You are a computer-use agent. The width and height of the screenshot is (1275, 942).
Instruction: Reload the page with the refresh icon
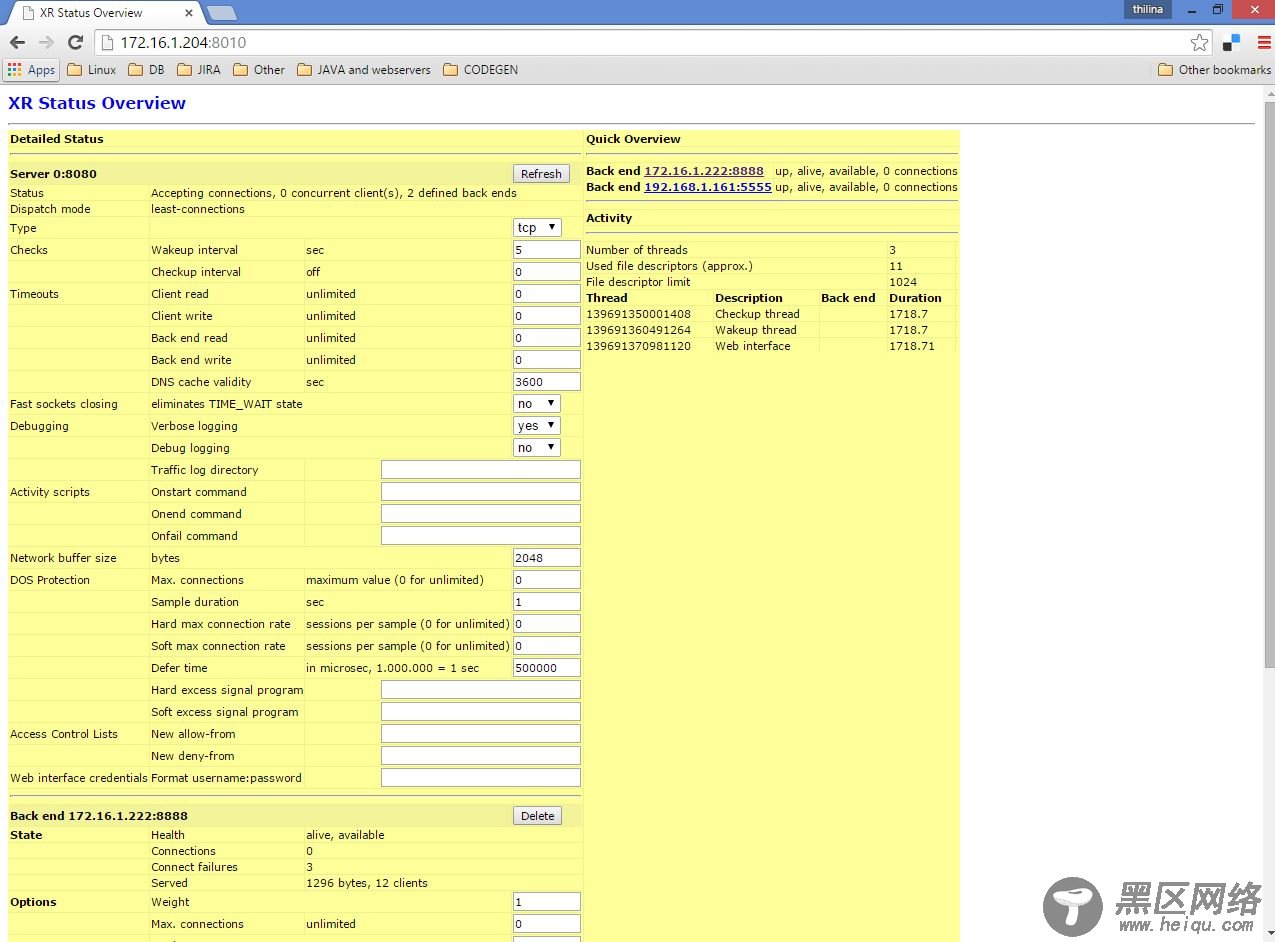click(x=75, y=42)
